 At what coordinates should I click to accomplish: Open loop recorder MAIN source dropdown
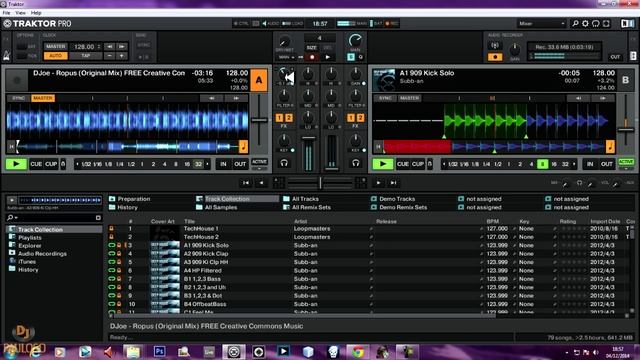pos(286,57)
